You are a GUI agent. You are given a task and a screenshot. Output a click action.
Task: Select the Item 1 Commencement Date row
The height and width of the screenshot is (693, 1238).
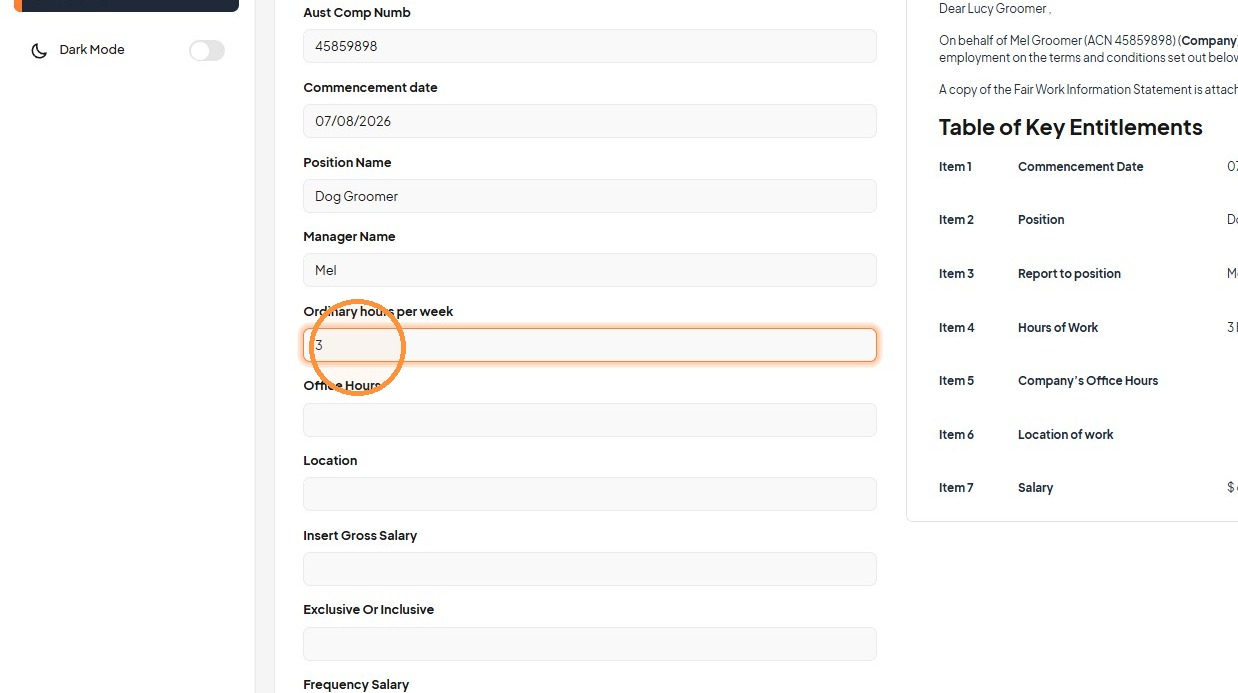[x=1088, y=167]
